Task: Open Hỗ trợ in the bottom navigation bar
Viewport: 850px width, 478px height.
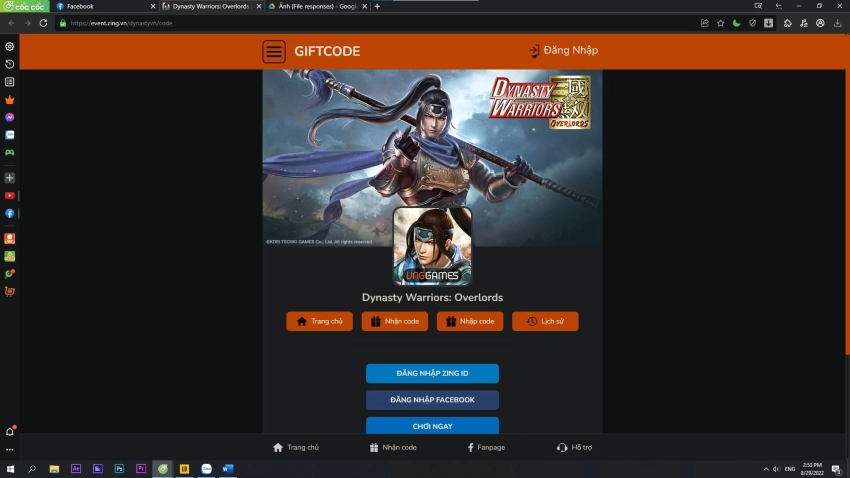Action: pyautogui.click(x=574, y=448)
